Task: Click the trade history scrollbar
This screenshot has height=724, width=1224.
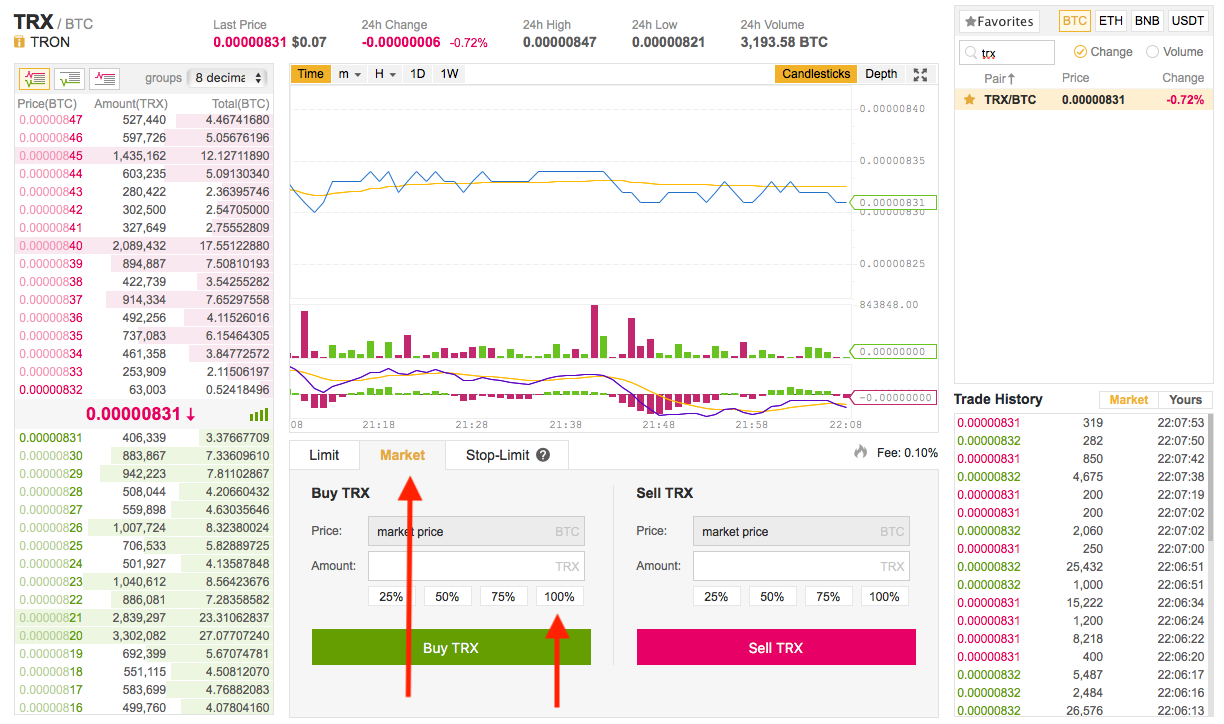Action: click(1209, 480)
